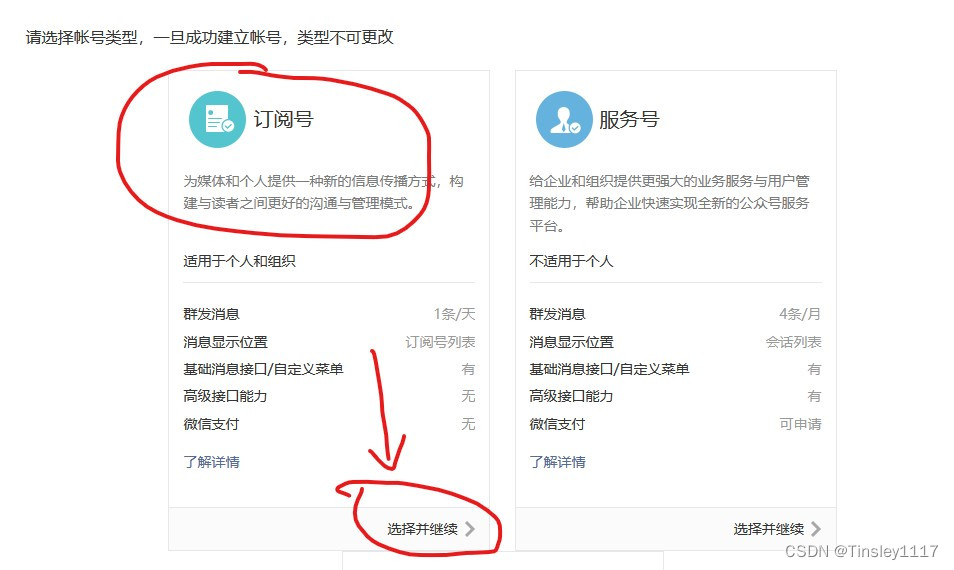The width and height of the screenshot is (954, 570).
Task: Click the 不适用于个人 label
Action: (571, 261)
